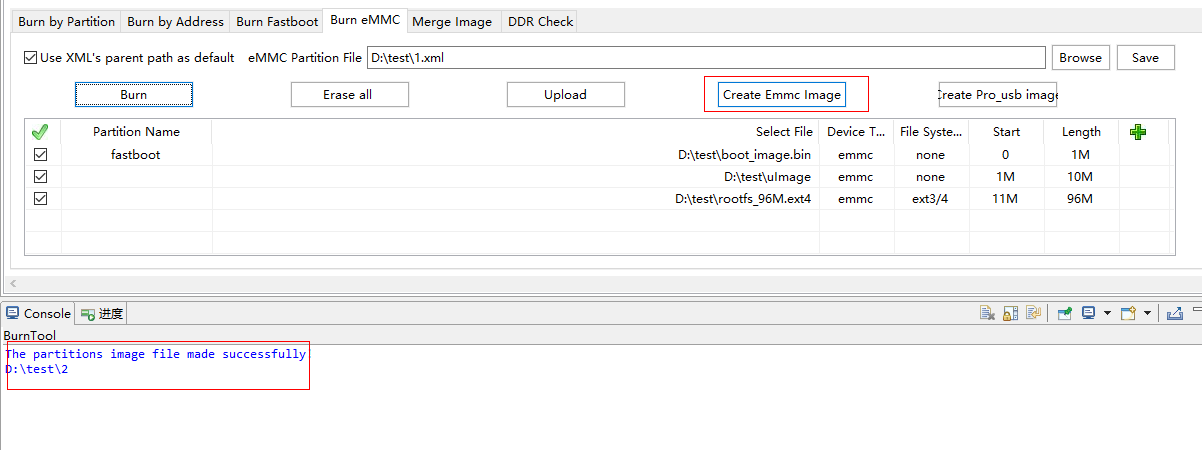Click the Open Console new-window icon

(1128, 314)
